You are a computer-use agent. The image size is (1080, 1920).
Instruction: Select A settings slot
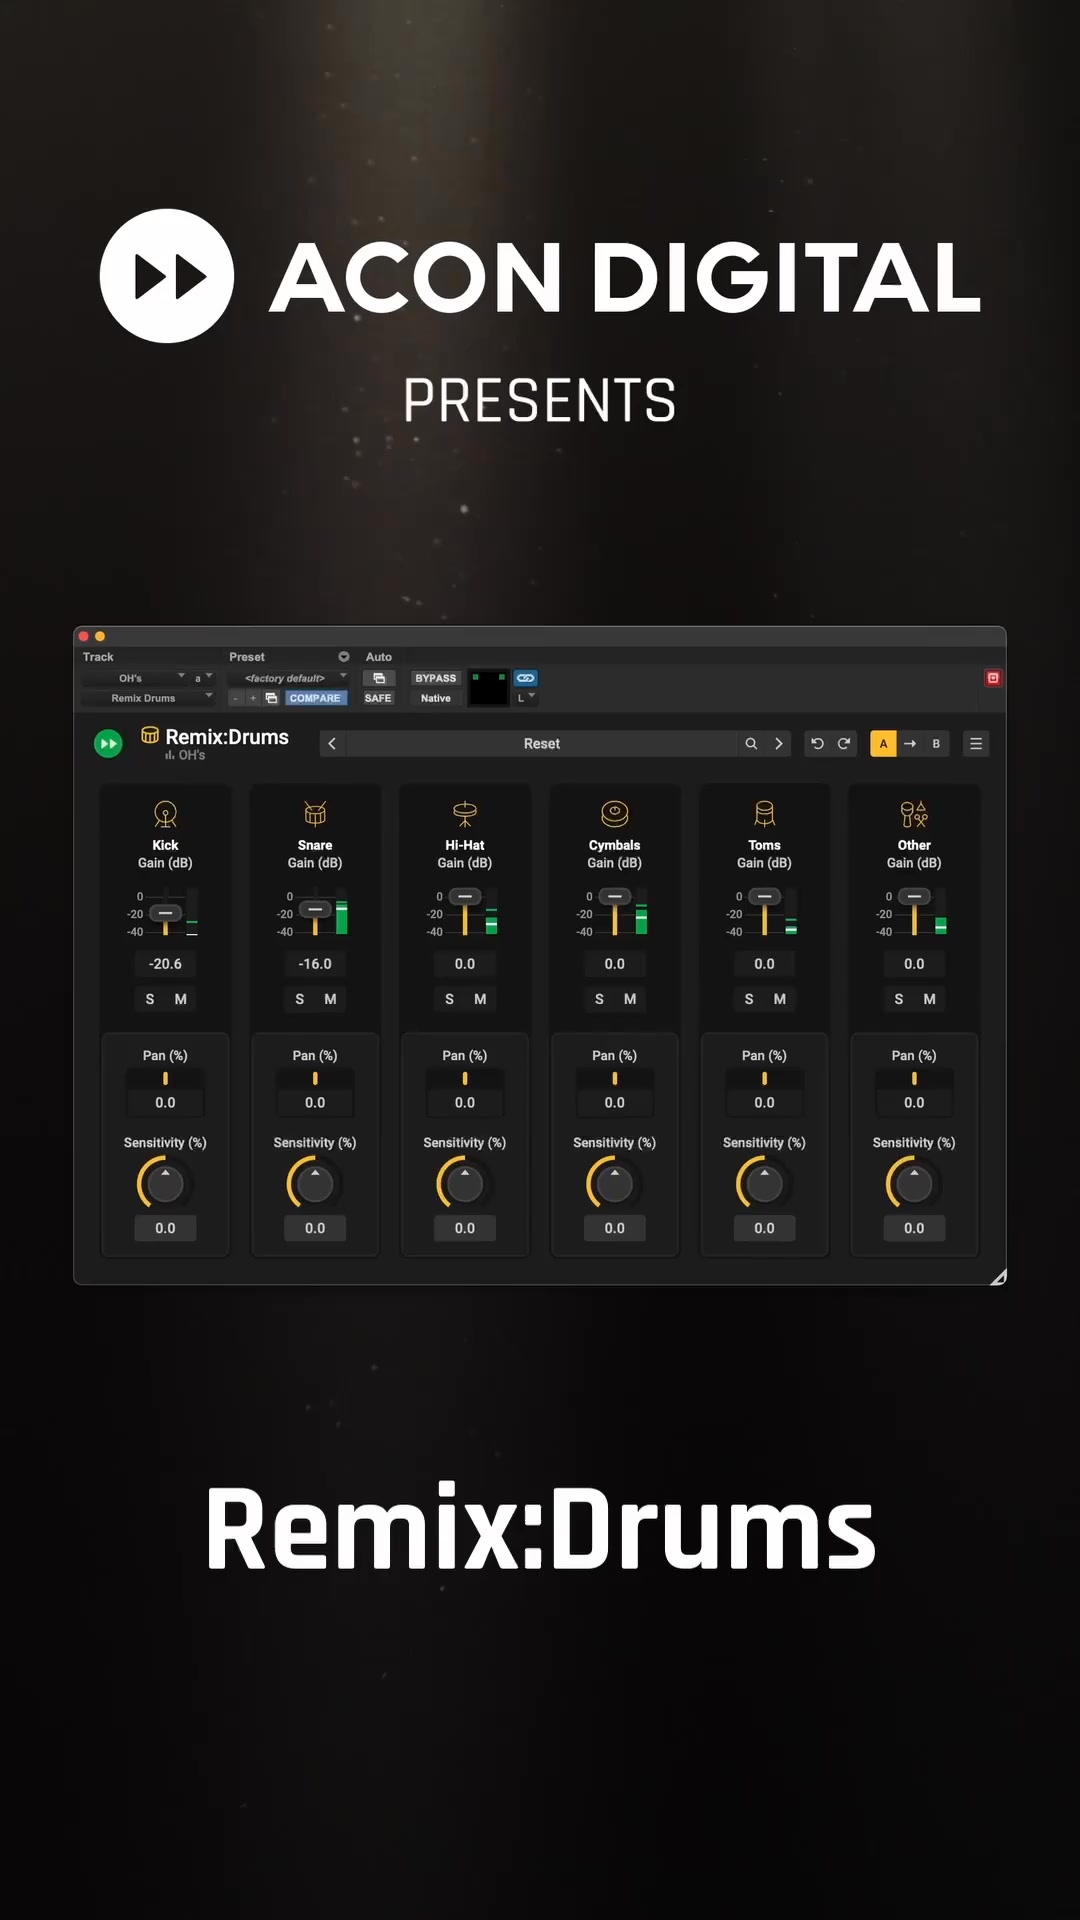coord(883,743)
